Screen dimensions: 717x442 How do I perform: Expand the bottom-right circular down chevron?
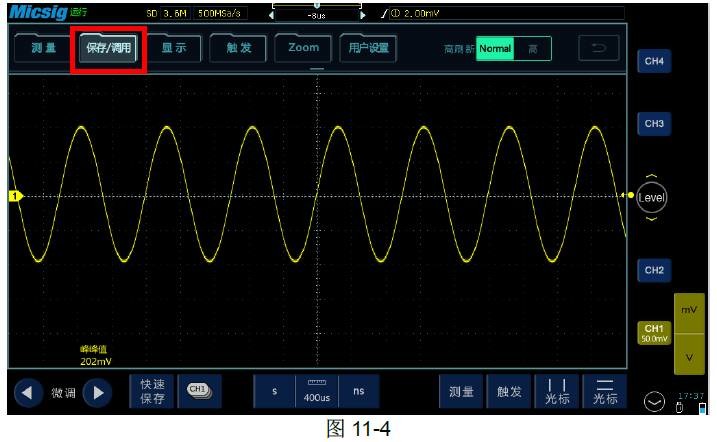[653, 402]
